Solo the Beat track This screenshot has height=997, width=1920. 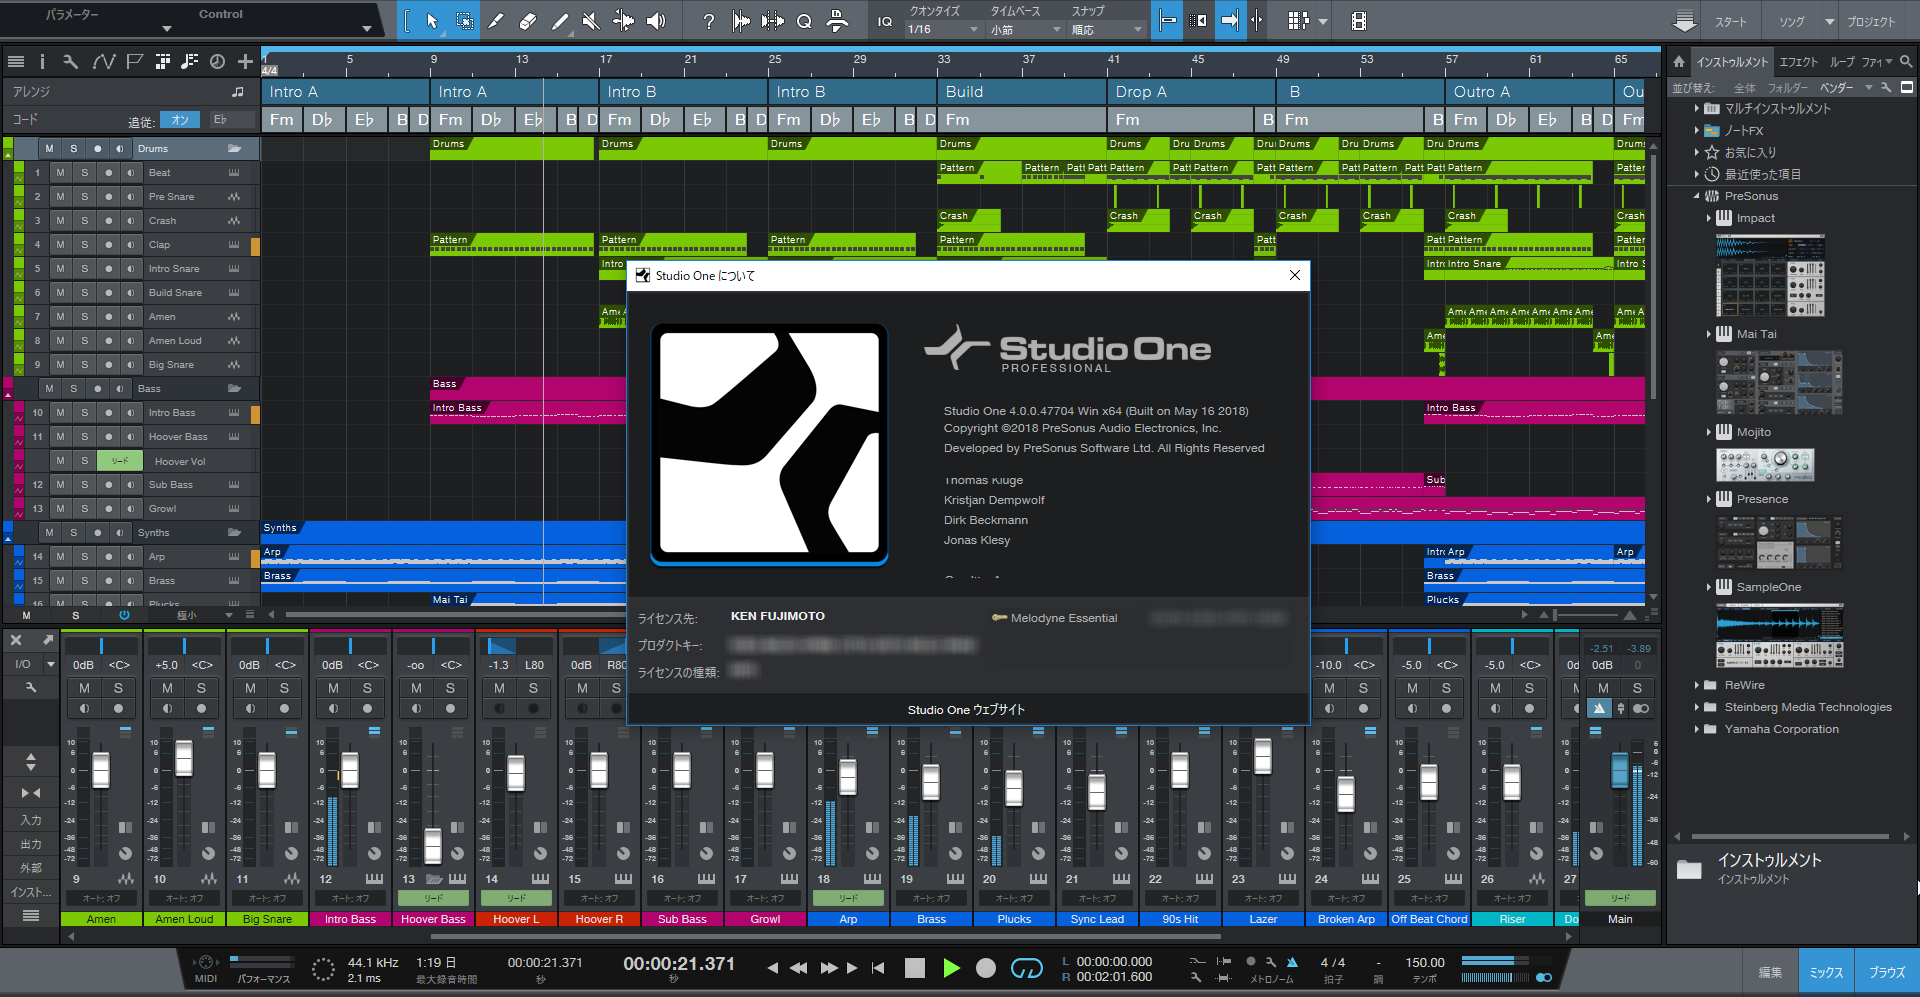[84, 173]
